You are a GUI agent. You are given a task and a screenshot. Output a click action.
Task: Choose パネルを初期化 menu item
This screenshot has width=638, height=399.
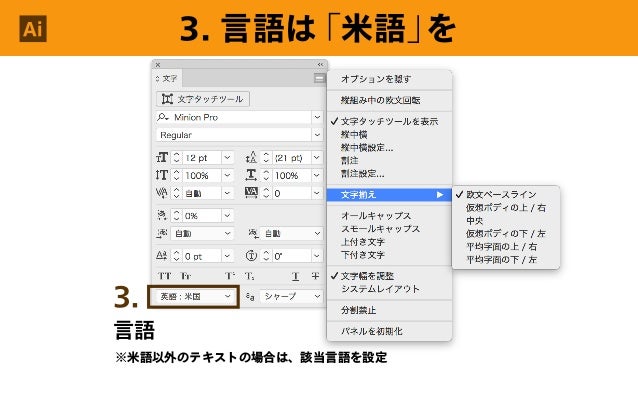389,331
